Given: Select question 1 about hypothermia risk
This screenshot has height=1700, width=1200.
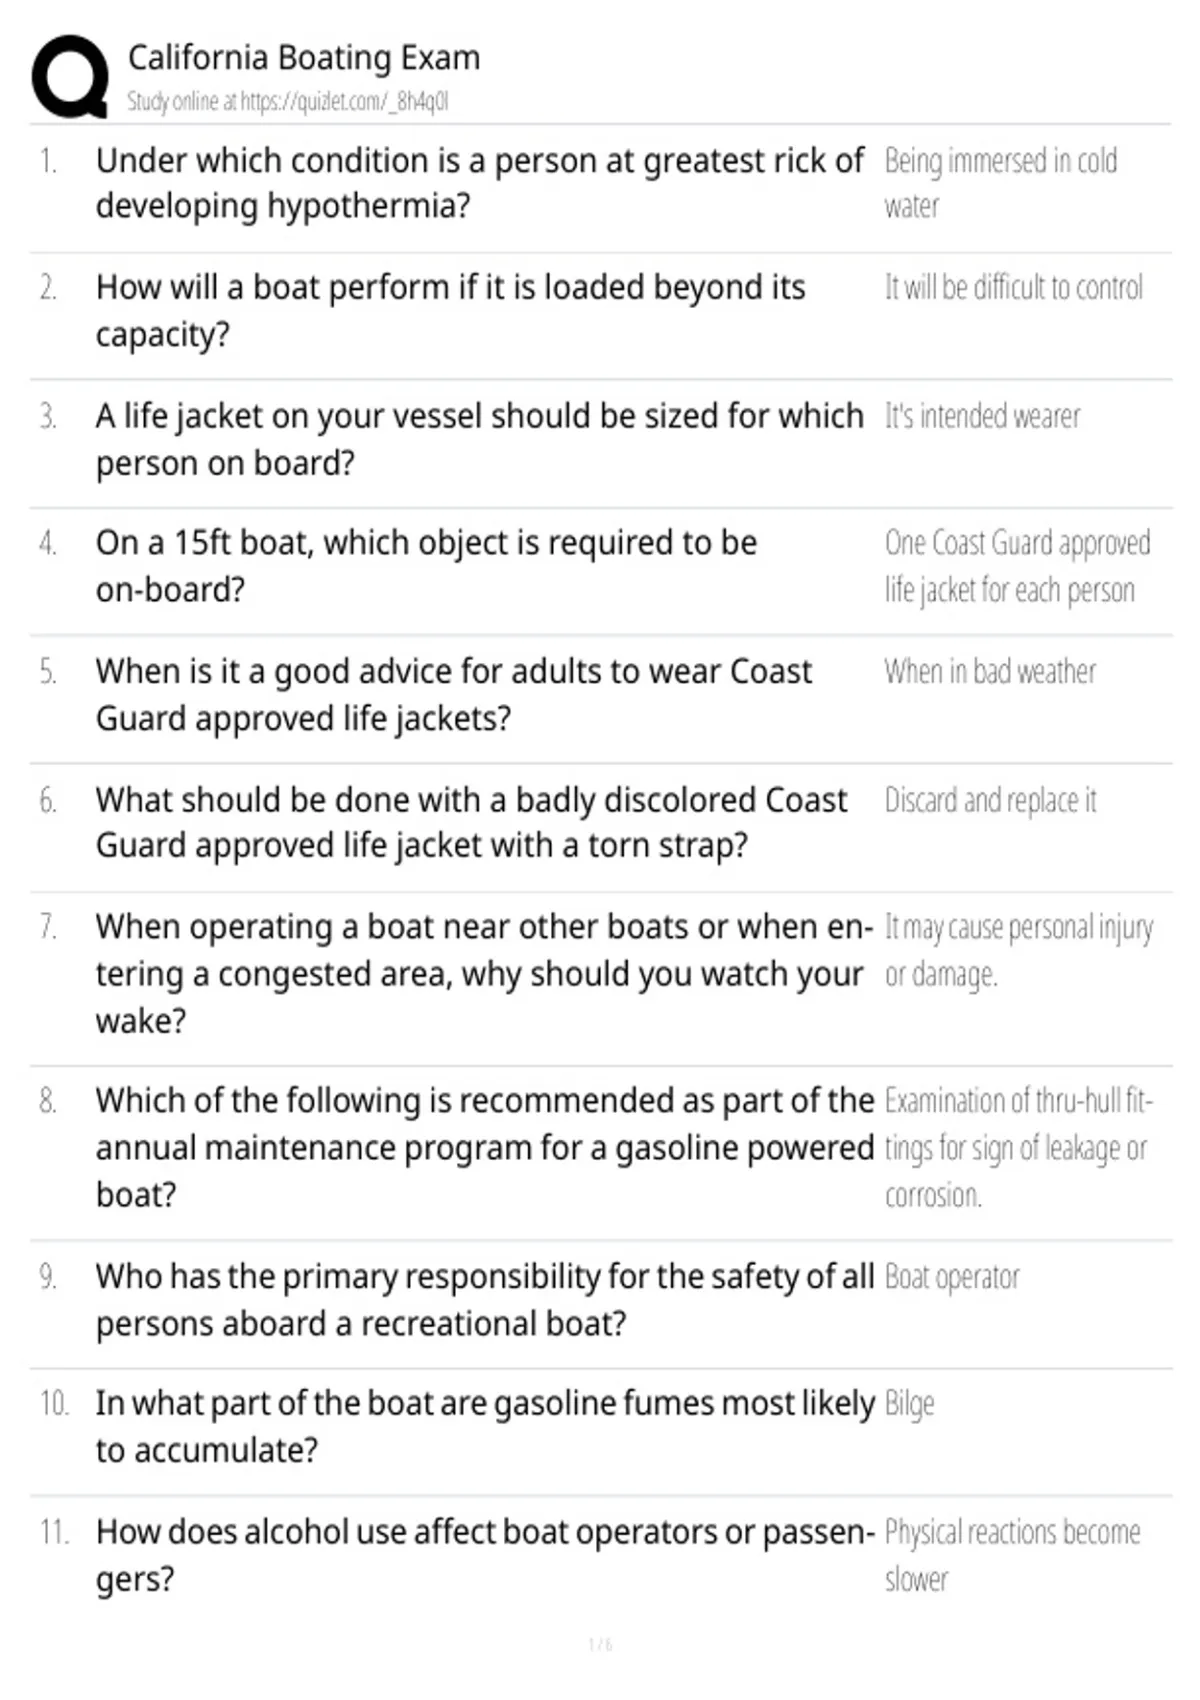Looking at the screenshot, I should (x=480, y=183).
